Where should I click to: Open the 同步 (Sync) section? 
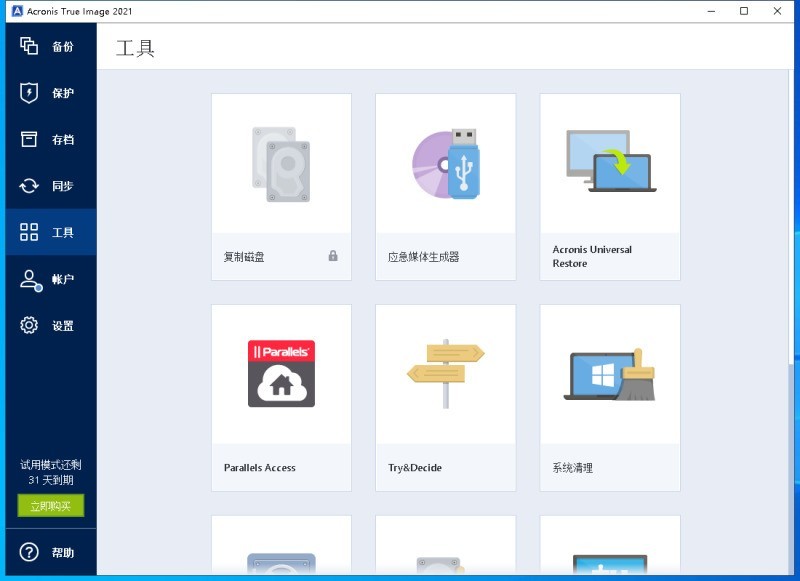tap(48, 186)
